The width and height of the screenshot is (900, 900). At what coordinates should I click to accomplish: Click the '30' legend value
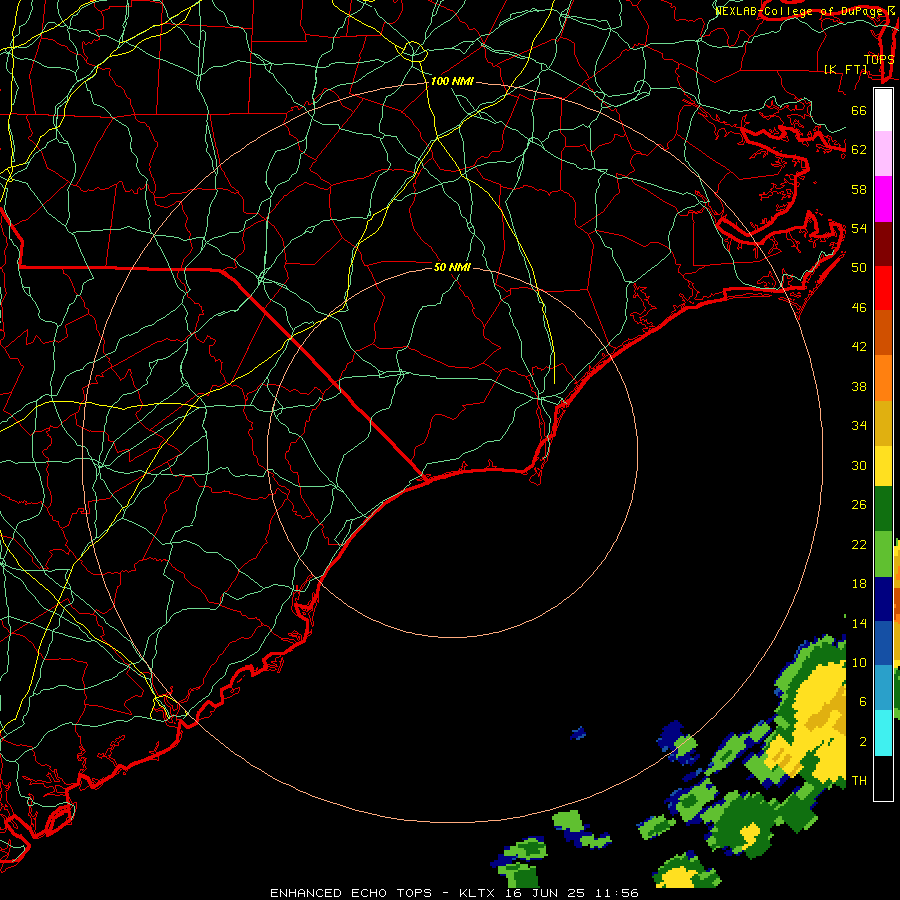tap(859, 465)
